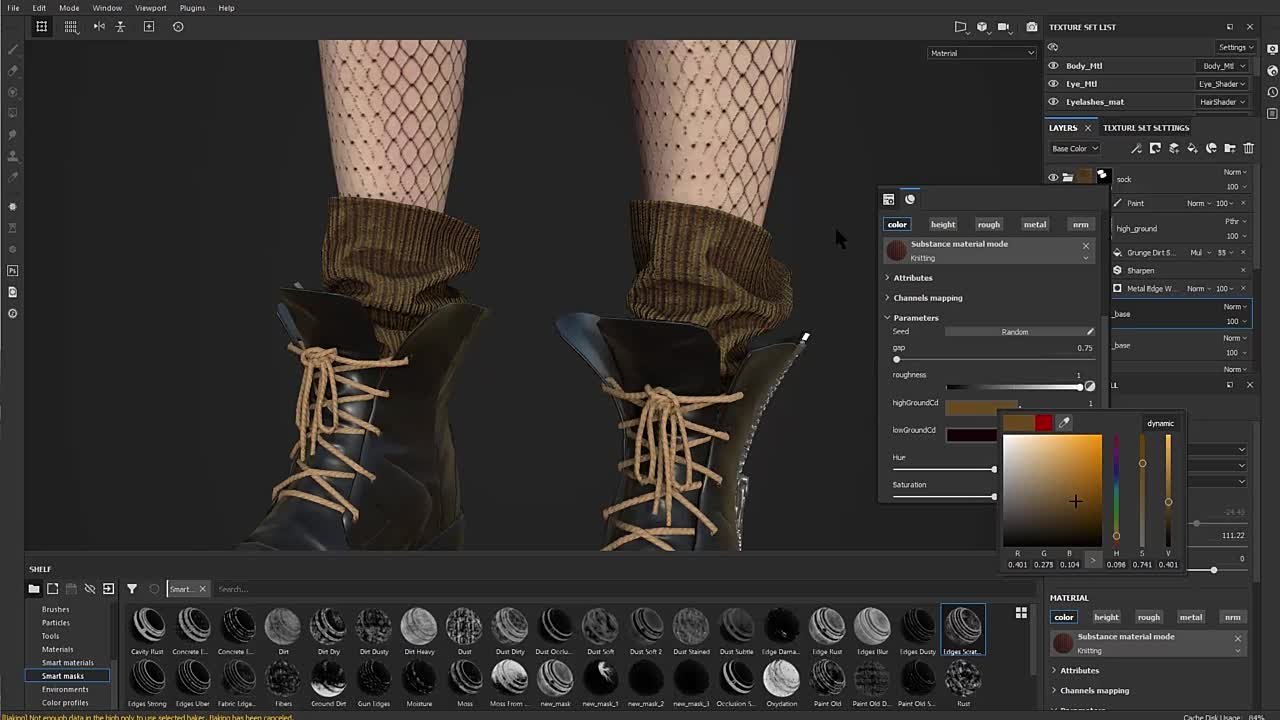
Task: Click the 3D cube view icon above viewport
Action: click(x=982, y=27)
